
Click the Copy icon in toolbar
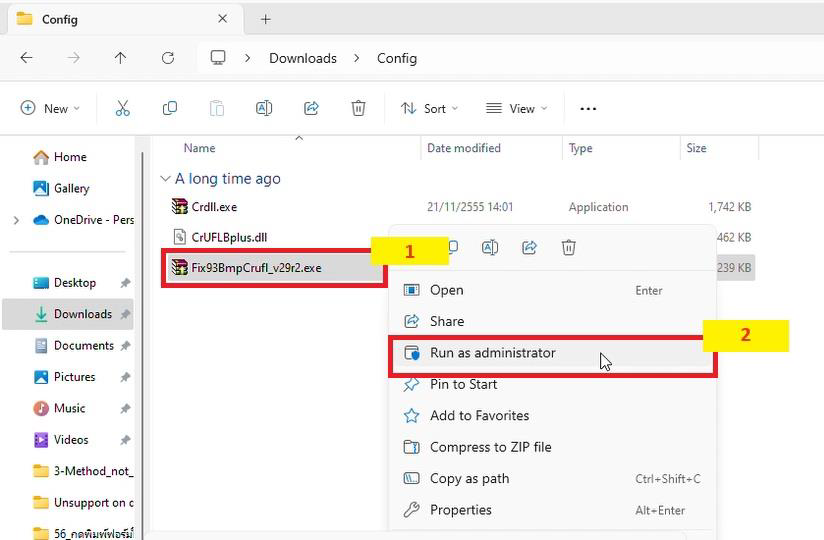(170, 108)
